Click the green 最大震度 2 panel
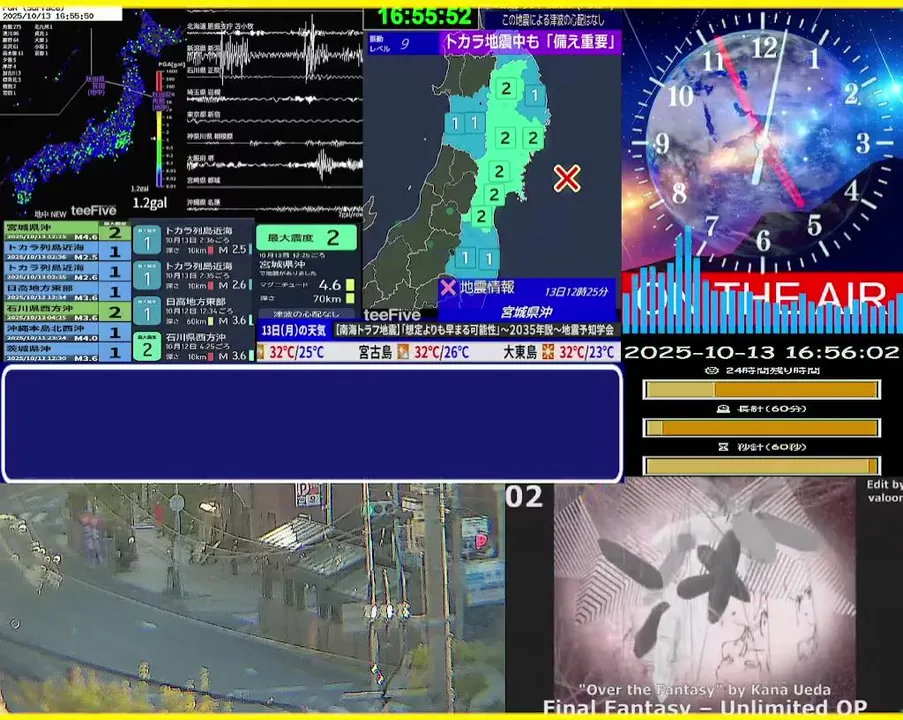The width and height of the screenshot is (903, 720). [x=306, y=237]
